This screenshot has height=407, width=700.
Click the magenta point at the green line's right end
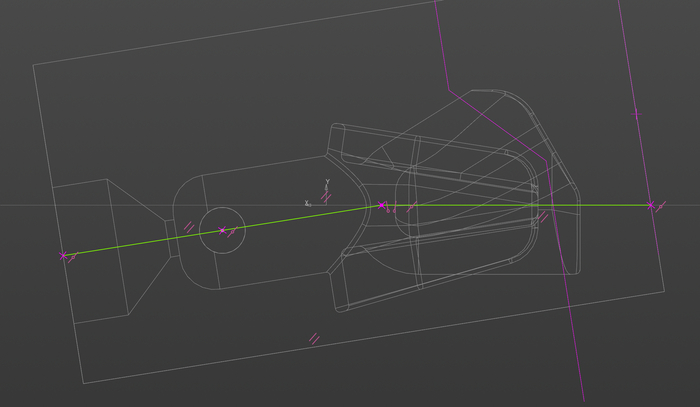(x=650, y=206)
